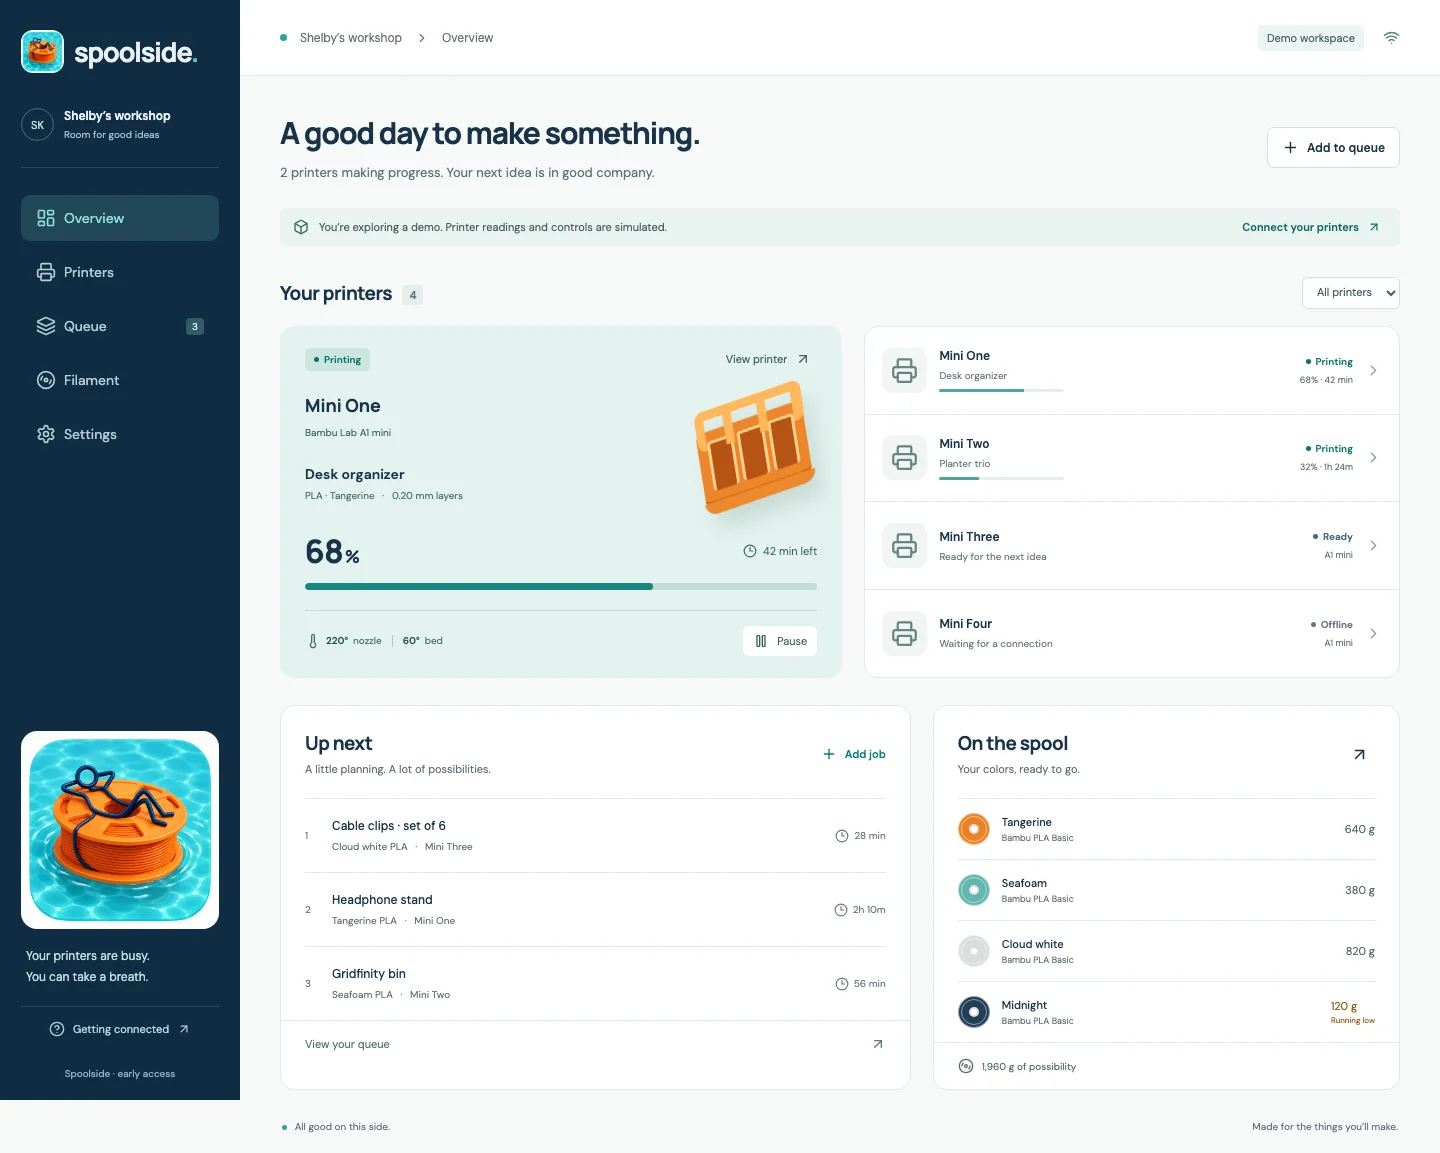The width and height of the screenshot is (1440, 1153).
Task: Click the Mini Two printer icon
Action: (904, 458)
